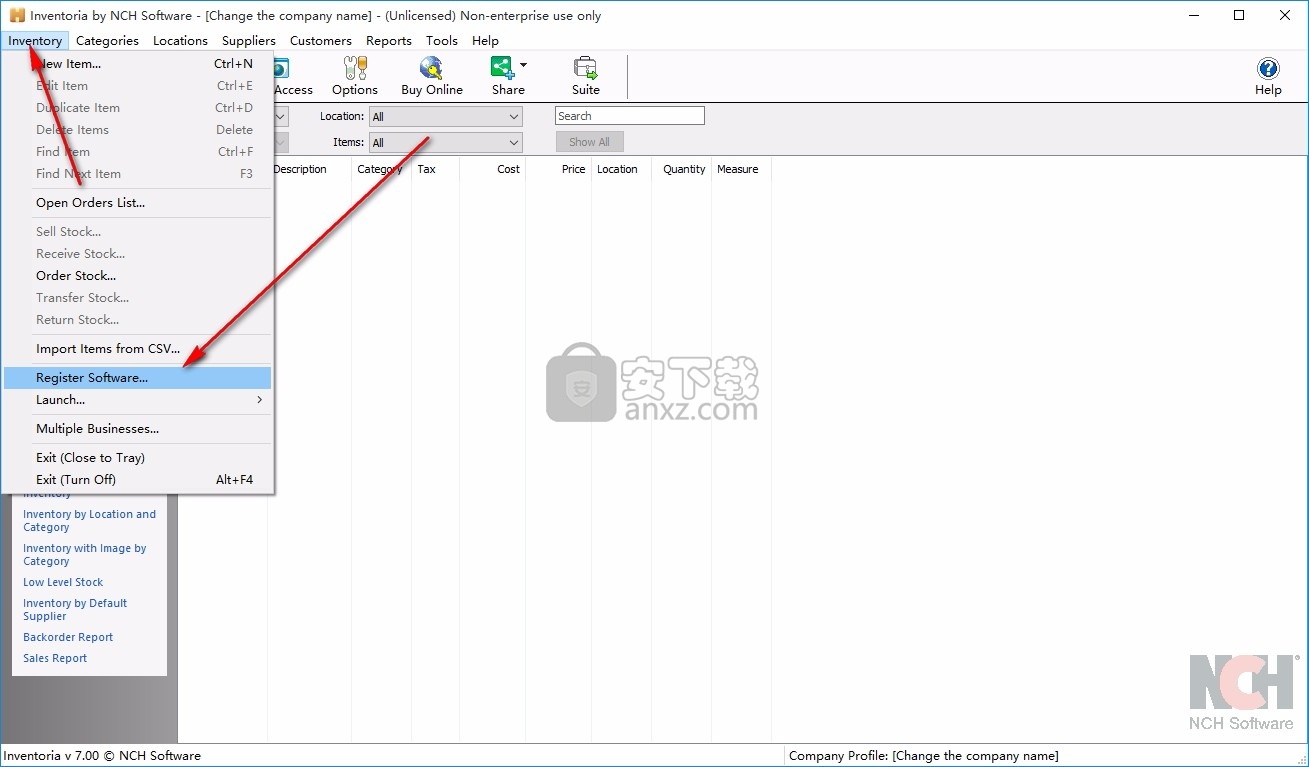The image size is (1309, 767).
Task: Open the Help menu in menu bar
Action: (485, 41)
